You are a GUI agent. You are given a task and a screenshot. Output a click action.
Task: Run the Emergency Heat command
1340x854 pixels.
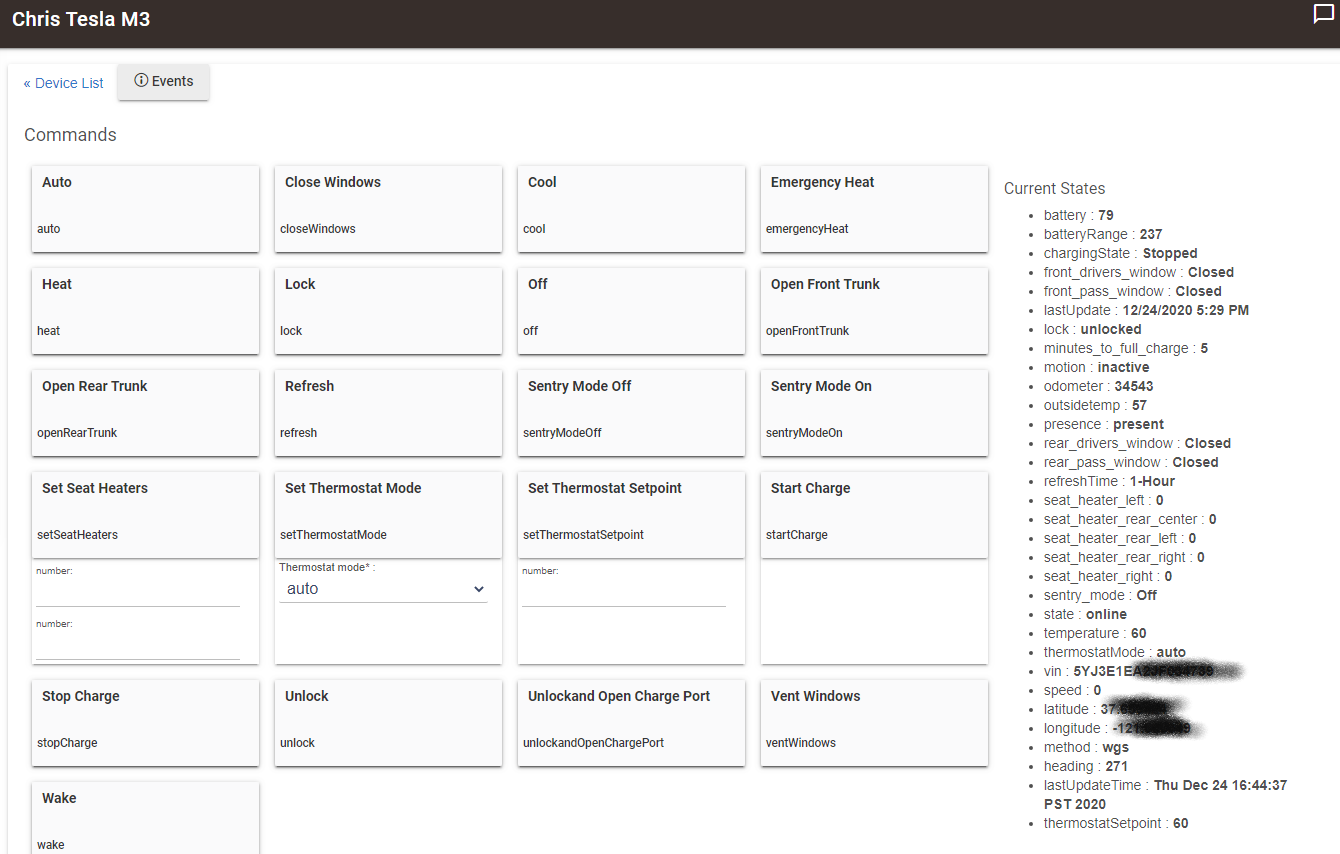click(874, 209)
